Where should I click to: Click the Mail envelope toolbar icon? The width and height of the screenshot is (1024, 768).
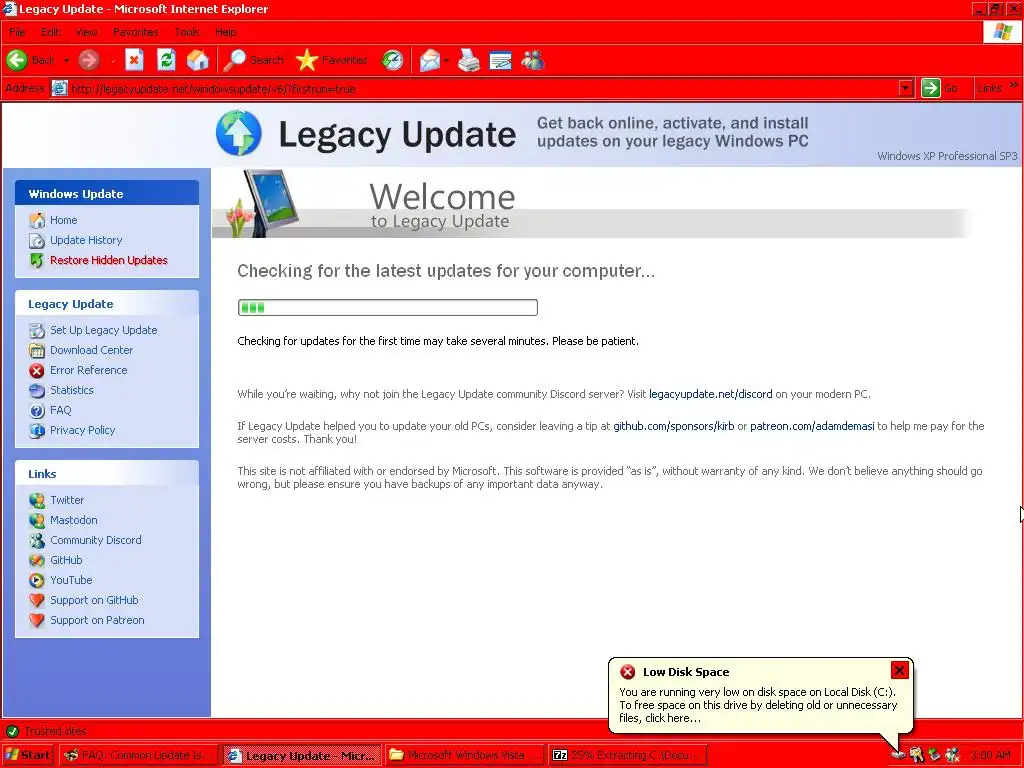(430, 60)
